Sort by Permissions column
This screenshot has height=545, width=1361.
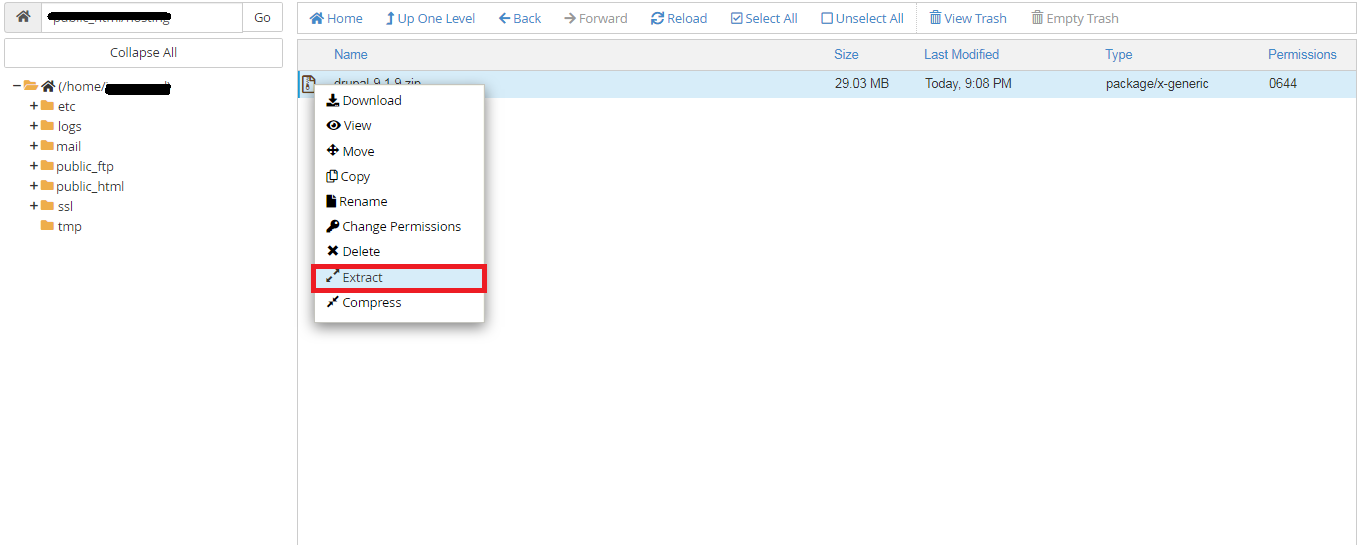[x=1302, y=55]
